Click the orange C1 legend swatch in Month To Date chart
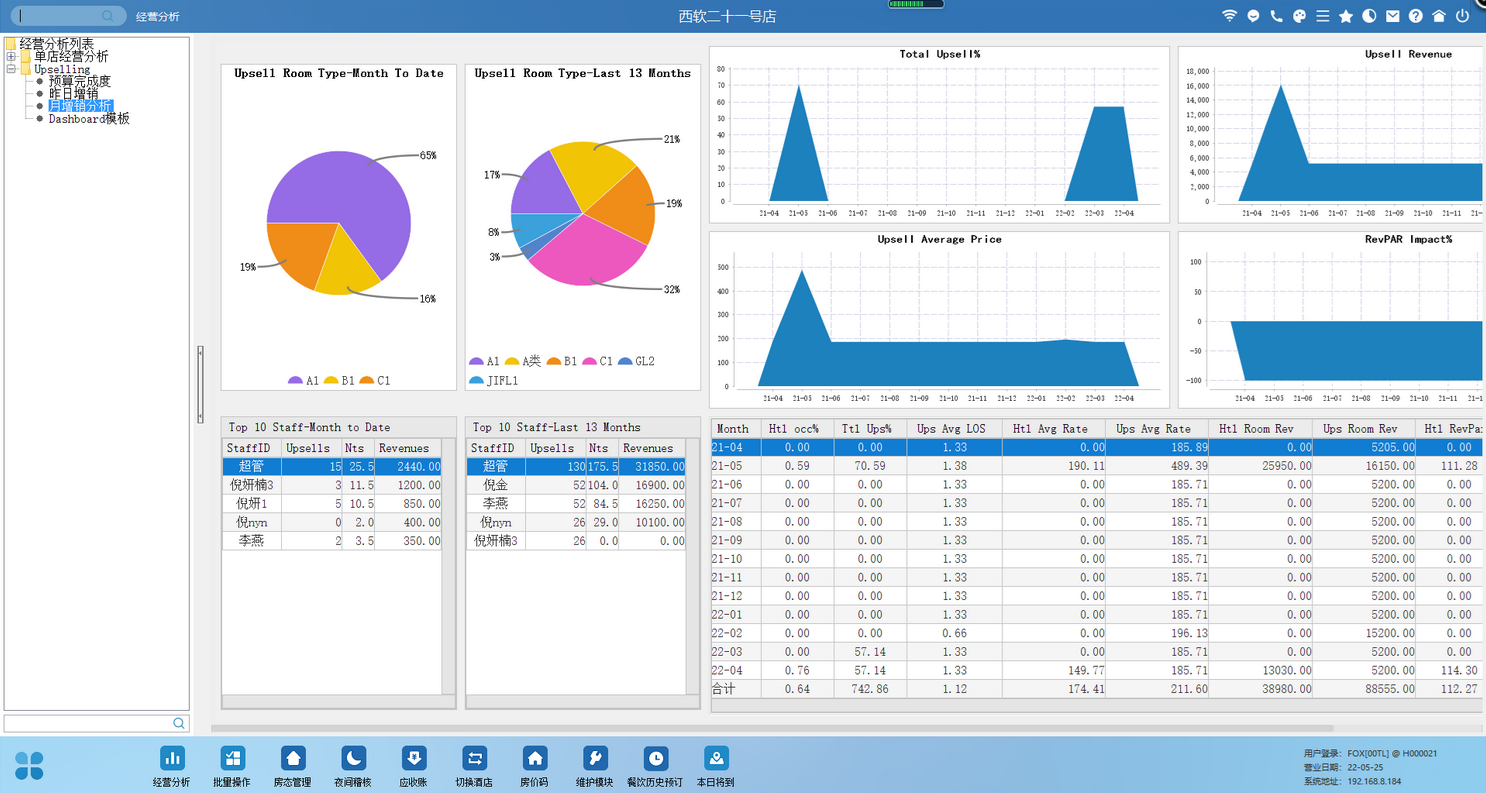The width and height of the screenshot is (1486, 793). coord(367,381)
